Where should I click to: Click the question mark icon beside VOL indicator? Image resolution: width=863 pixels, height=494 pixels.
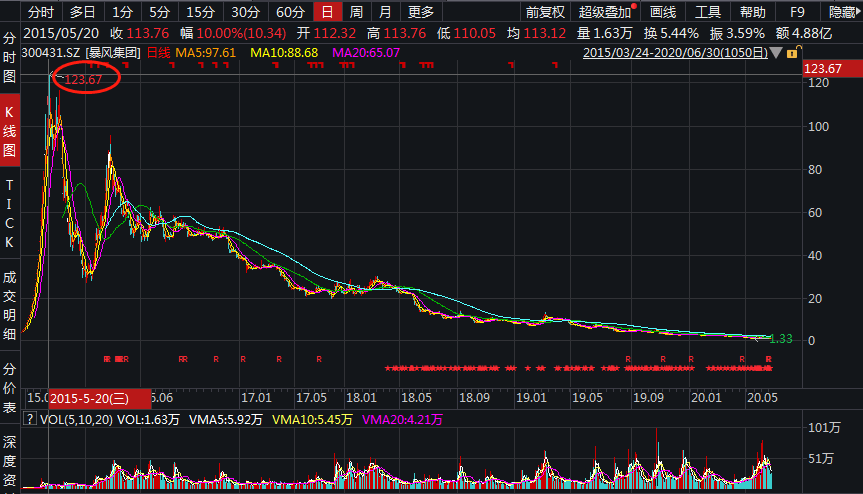point(28,420)
